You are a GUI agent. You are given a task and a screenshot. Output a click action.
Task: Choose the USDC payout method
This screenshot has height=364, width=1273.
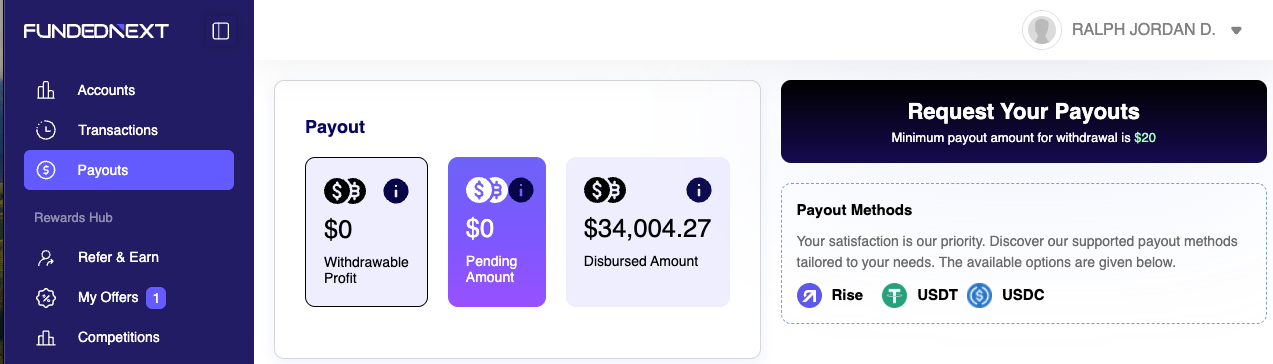pos(1005,295)
